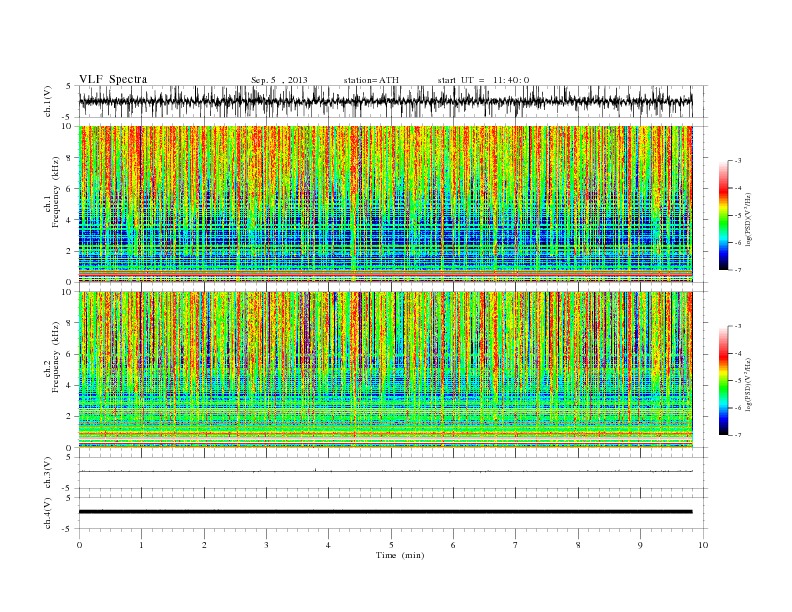The height and width of the screenshot is (612, 792).
Task: Click the ch.1 "Frequency (kHz)" axis label
Action: tap(56, 192)
